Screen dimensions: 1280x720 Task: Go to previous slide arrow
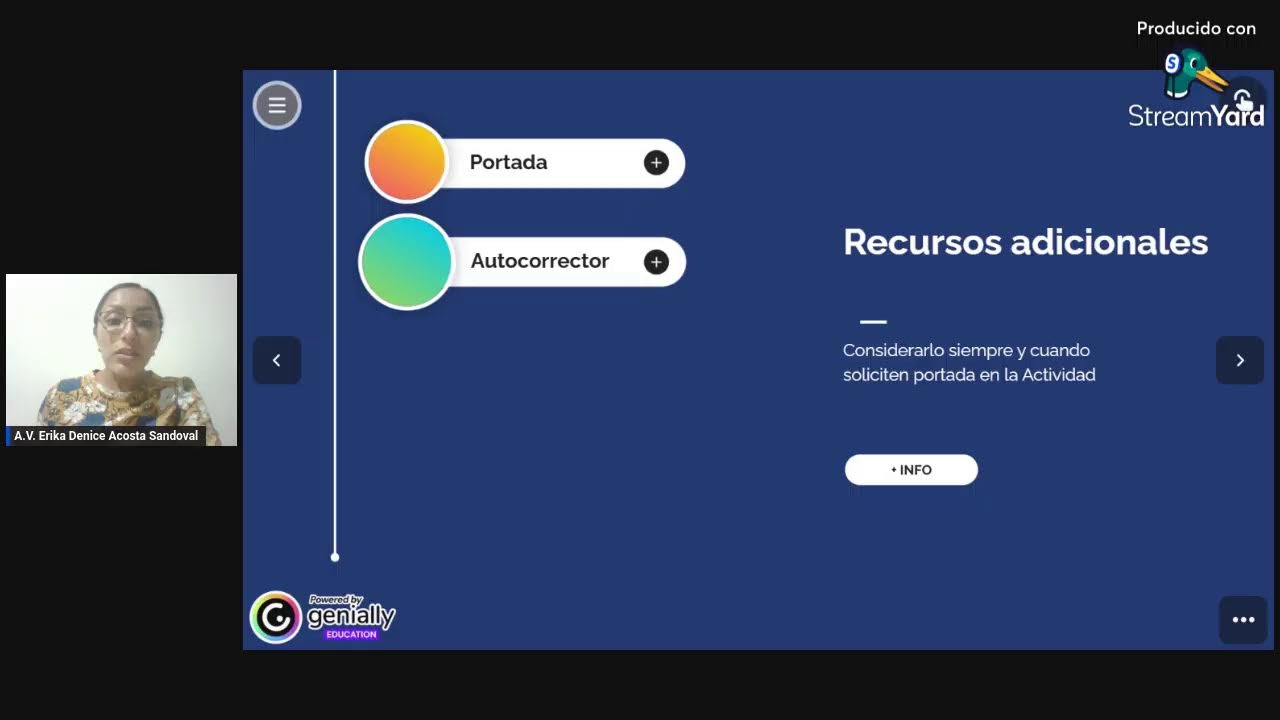coord(277,360)
